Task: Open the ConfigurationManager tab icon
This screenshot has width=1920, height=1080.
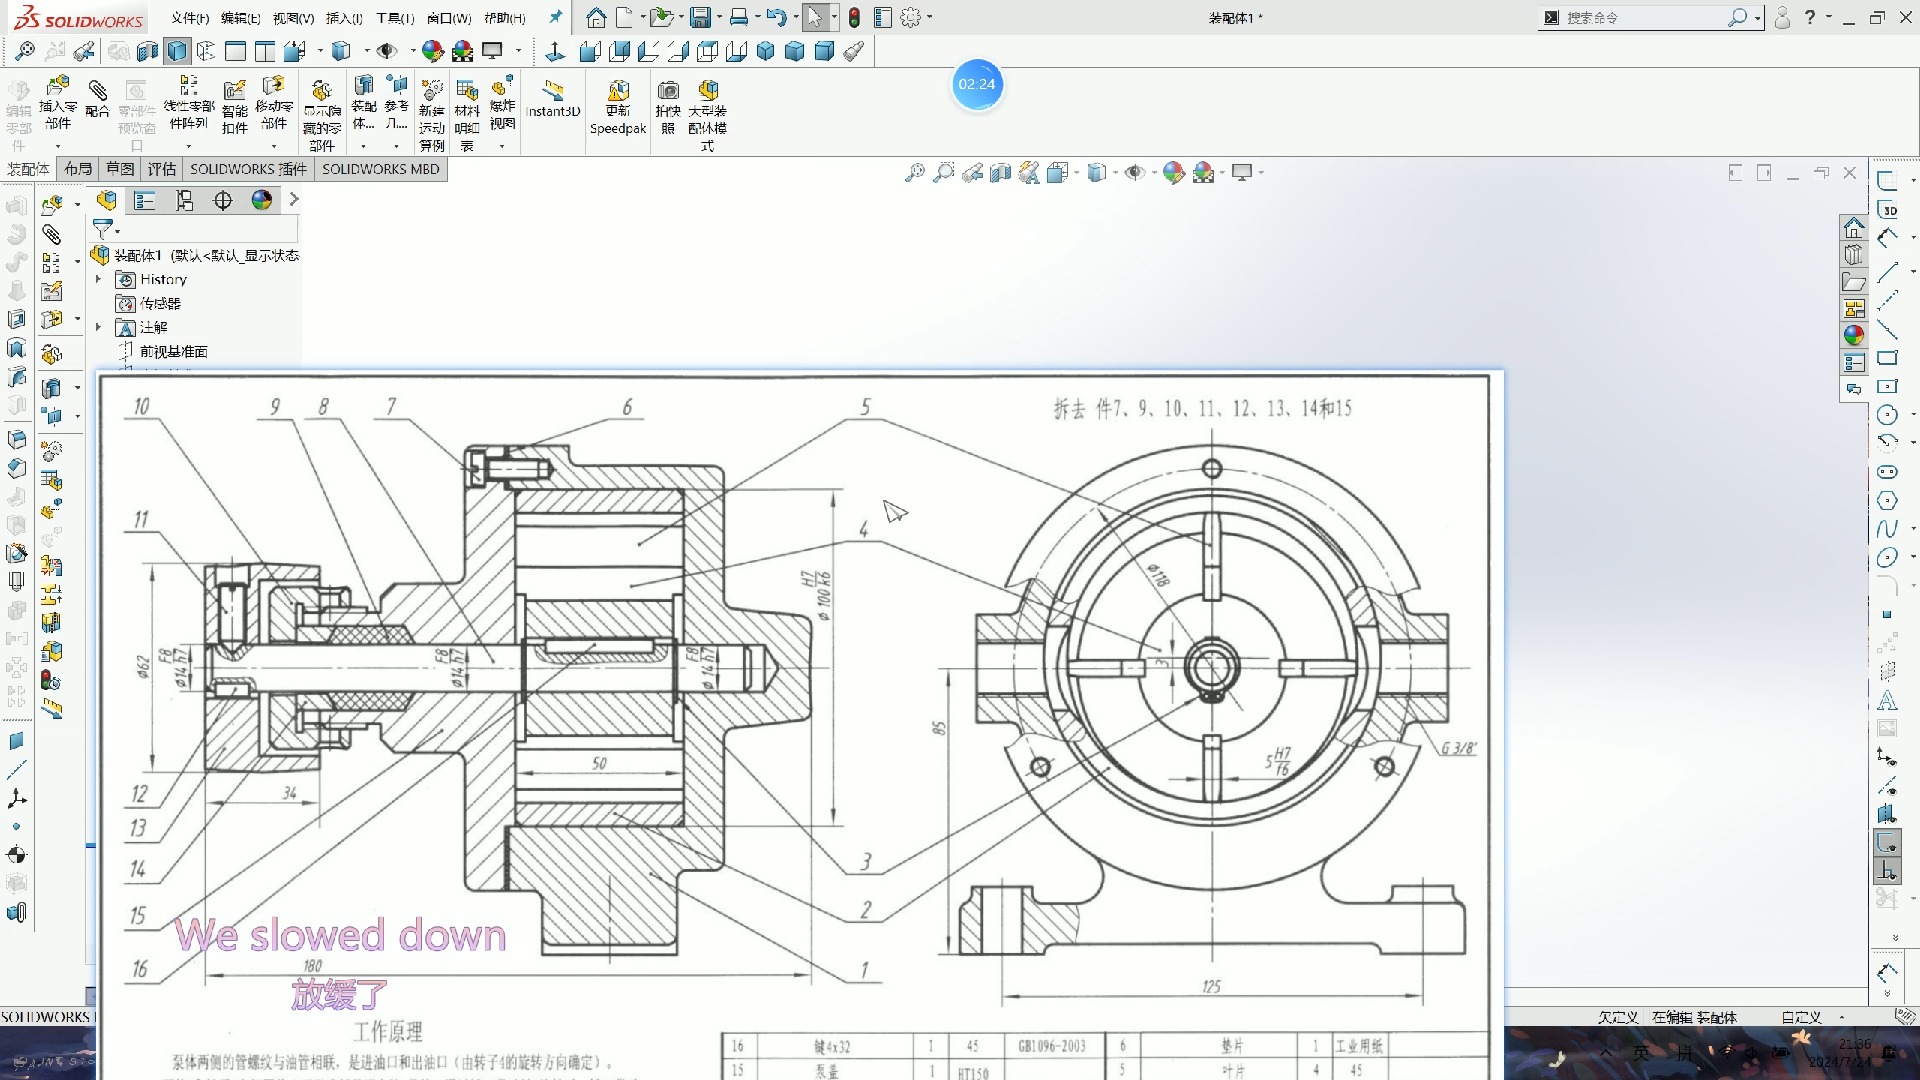Action: coord(184,200)
